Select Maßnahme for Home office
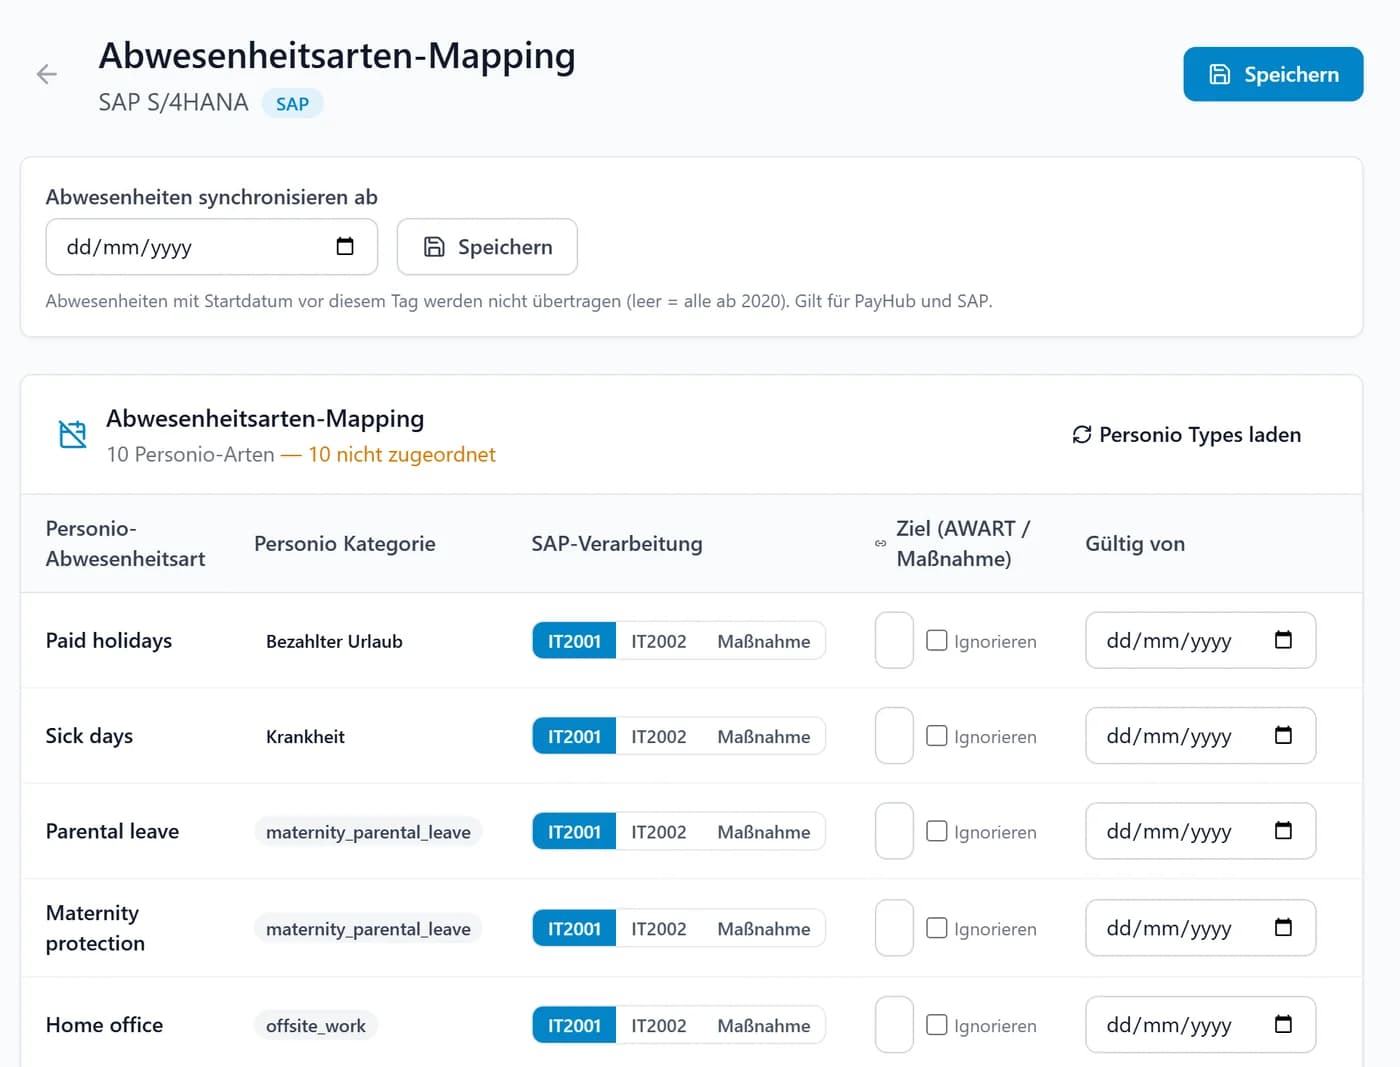Image resolution: width=1400 pixels, height=1067 pixels. 764,1025
